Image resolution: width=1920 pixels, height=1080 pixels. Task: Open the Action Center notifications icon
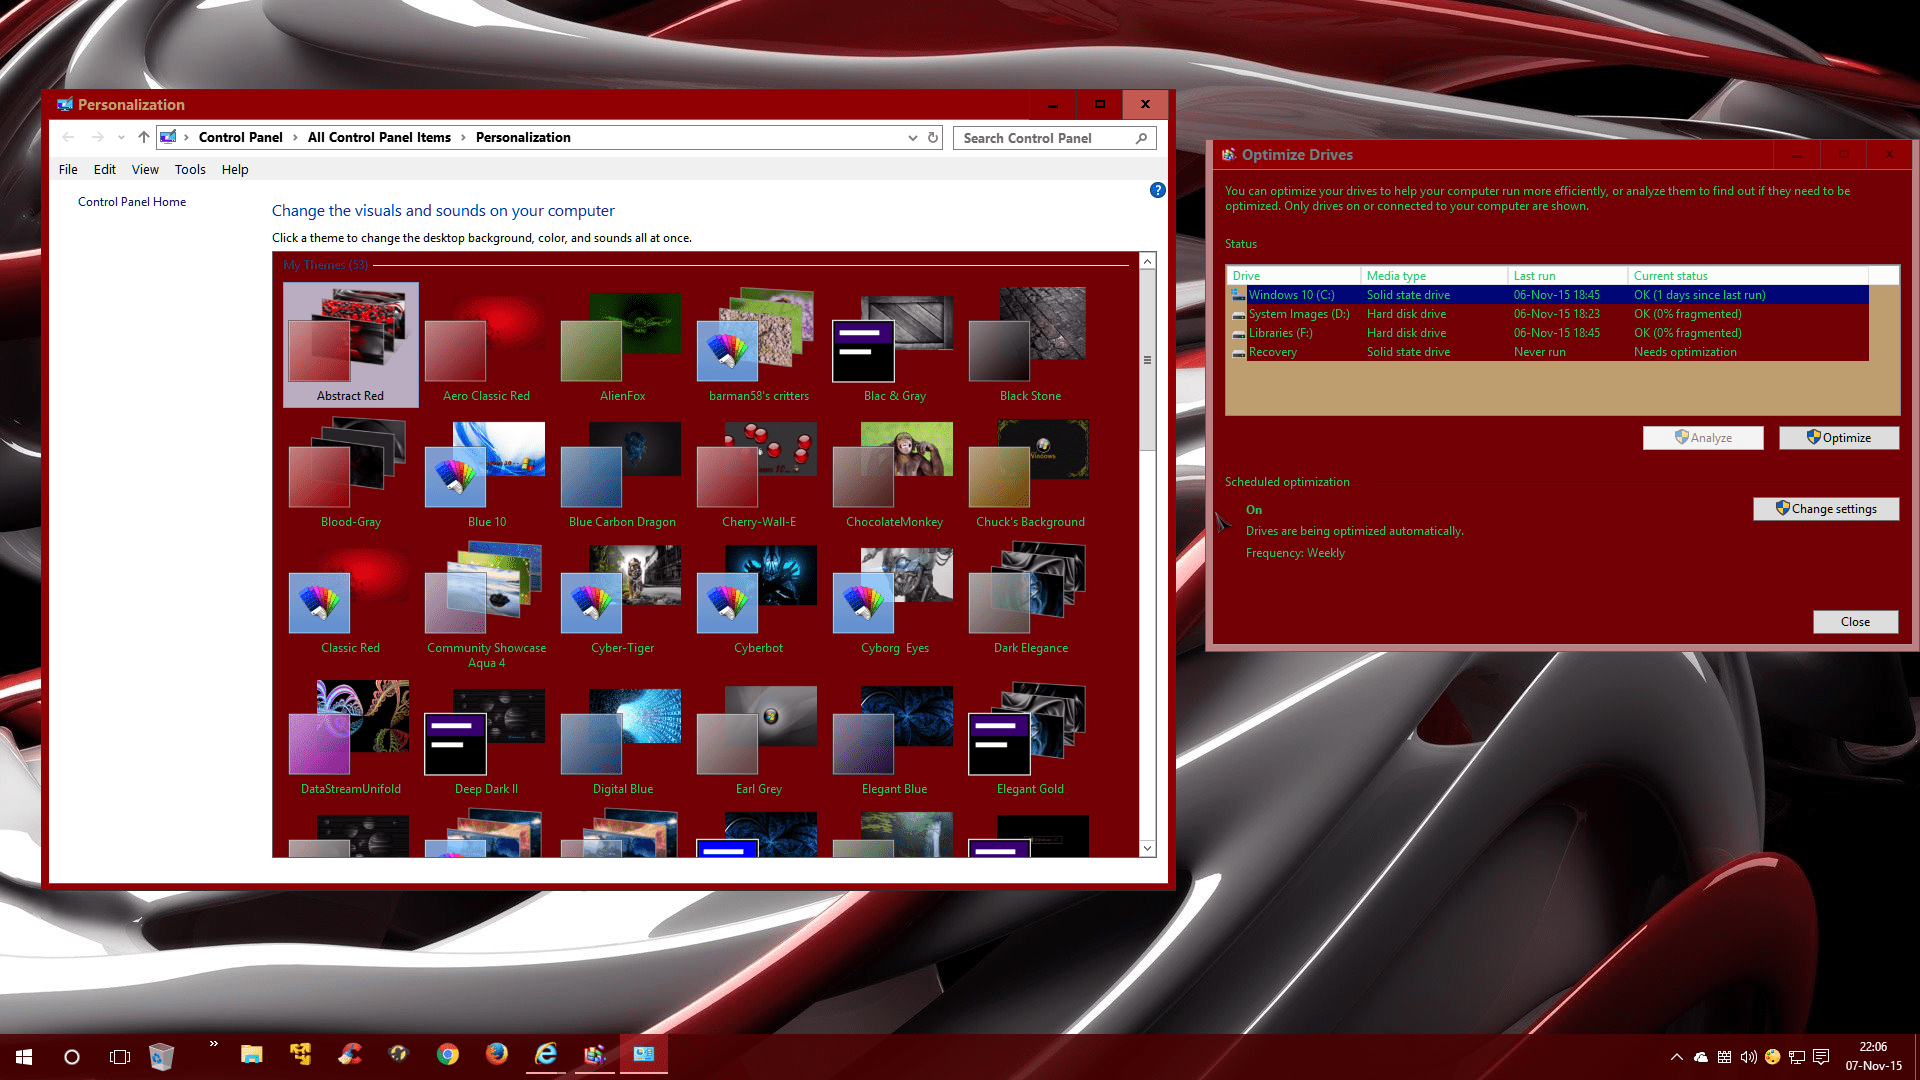tap(1821, 1057)
